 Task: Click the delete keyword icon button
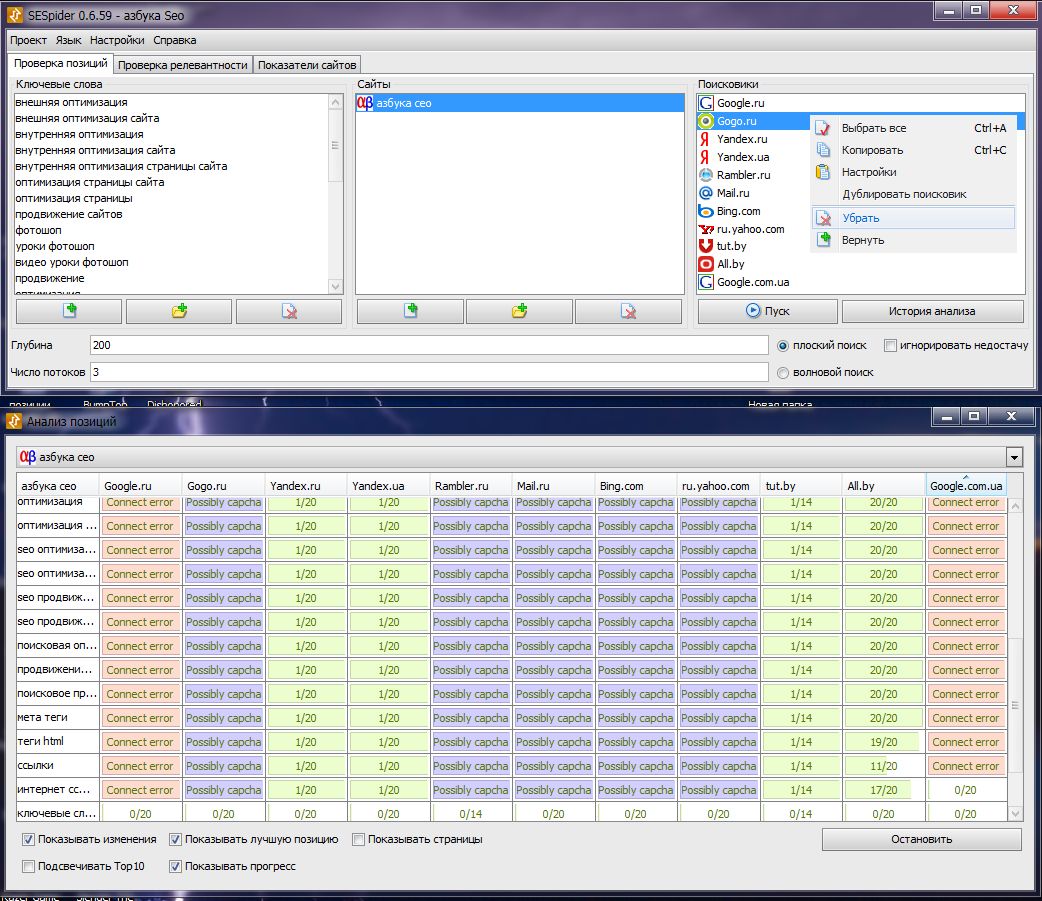click(x=289, y=311)
